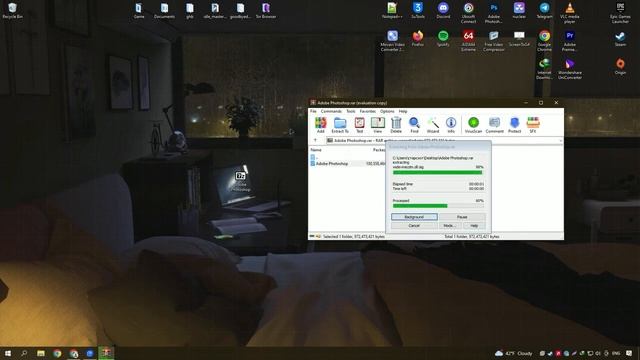Open the notification center icon
The width and height of the screenshot is (640, 360).
[x=629, y=353]
